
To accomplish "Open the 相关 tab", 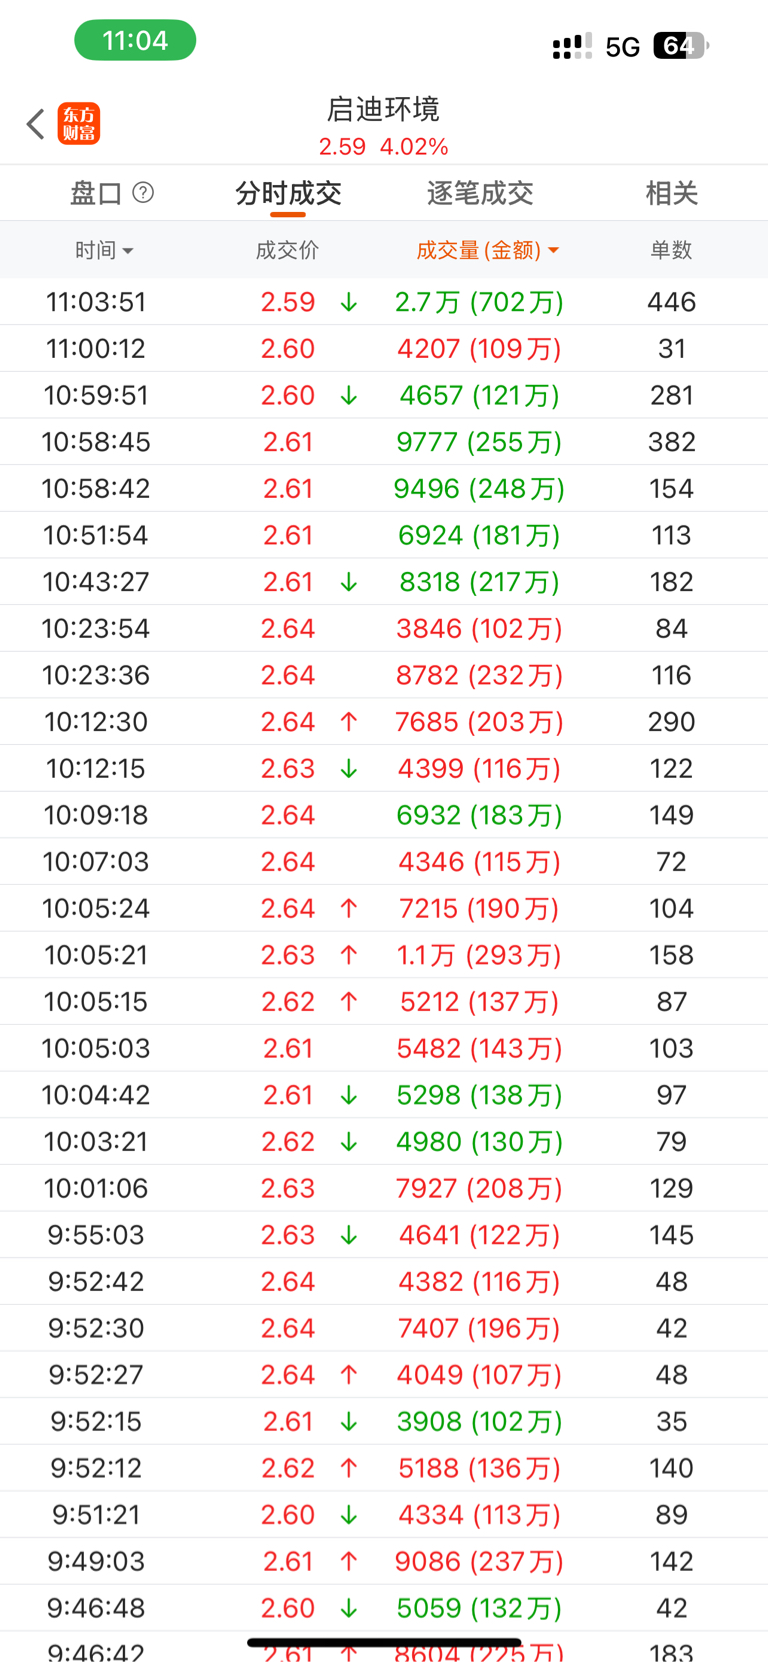I will (671, 193).
